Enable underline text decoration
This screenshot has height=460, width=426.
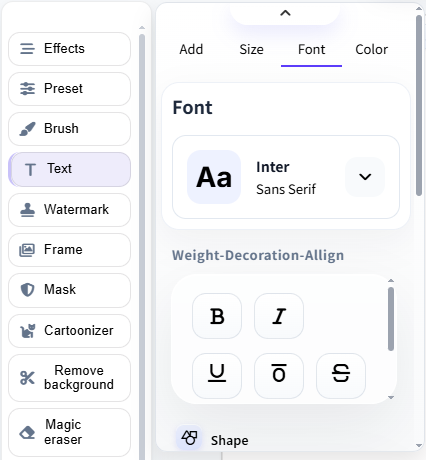click(x=217, y=376)
